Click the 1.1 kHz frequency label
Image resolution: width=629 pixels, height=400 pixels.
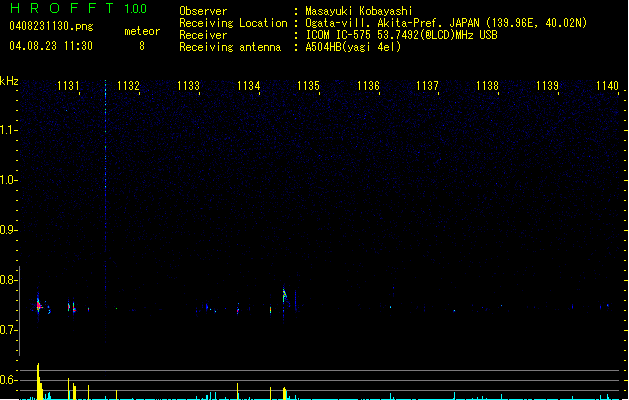pos(8,130)
